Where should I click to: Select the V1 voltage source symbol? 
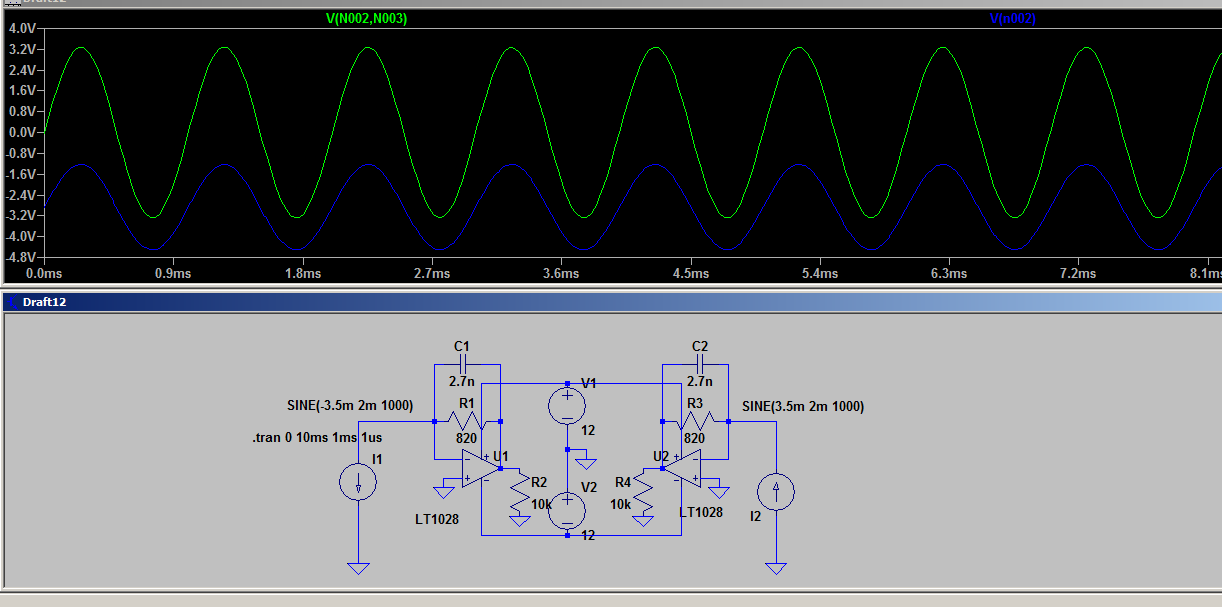click(x=567, y=404)
